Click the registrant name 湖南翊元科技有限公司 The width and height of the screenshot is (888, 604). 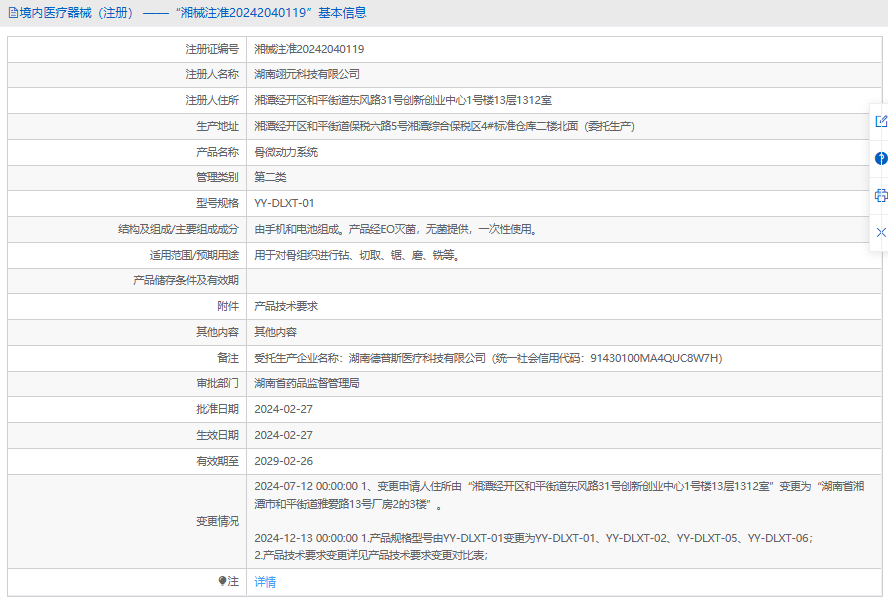[x=307, y=74]
